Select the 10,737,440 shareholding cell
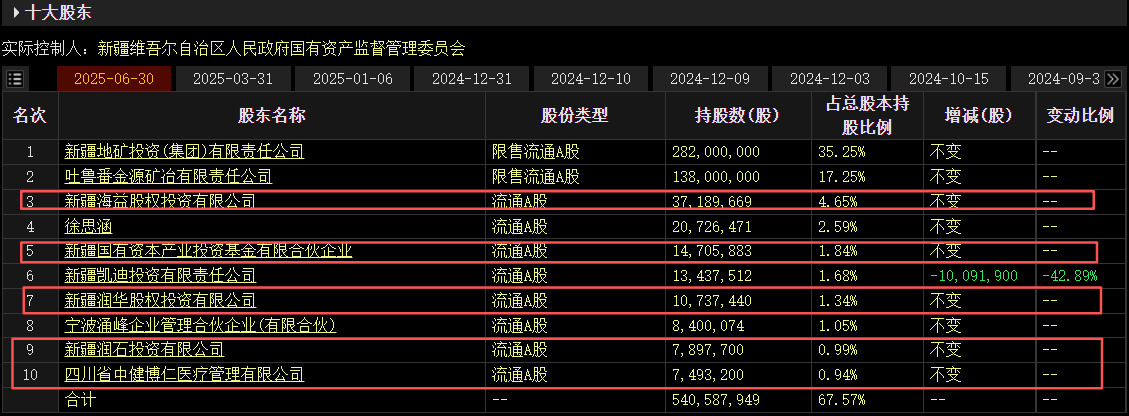1129x416 pixels. (x=711, y=300)
